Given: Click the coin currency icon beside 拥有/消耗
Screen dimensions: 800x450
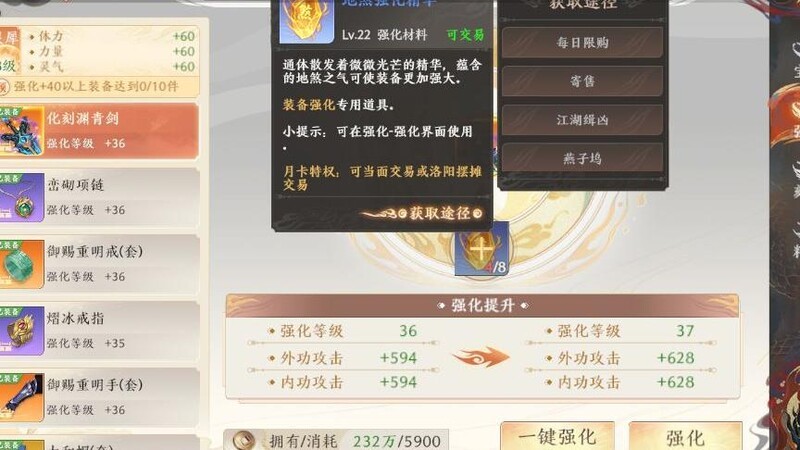Looking at the screenshot, I should (x=243, y=440).
